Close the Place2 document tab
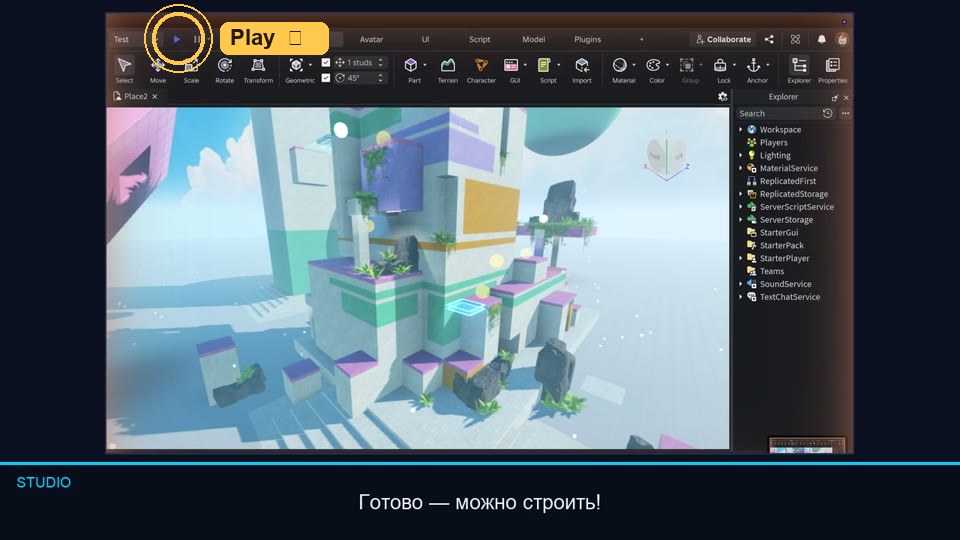 (x=155, y=97)
